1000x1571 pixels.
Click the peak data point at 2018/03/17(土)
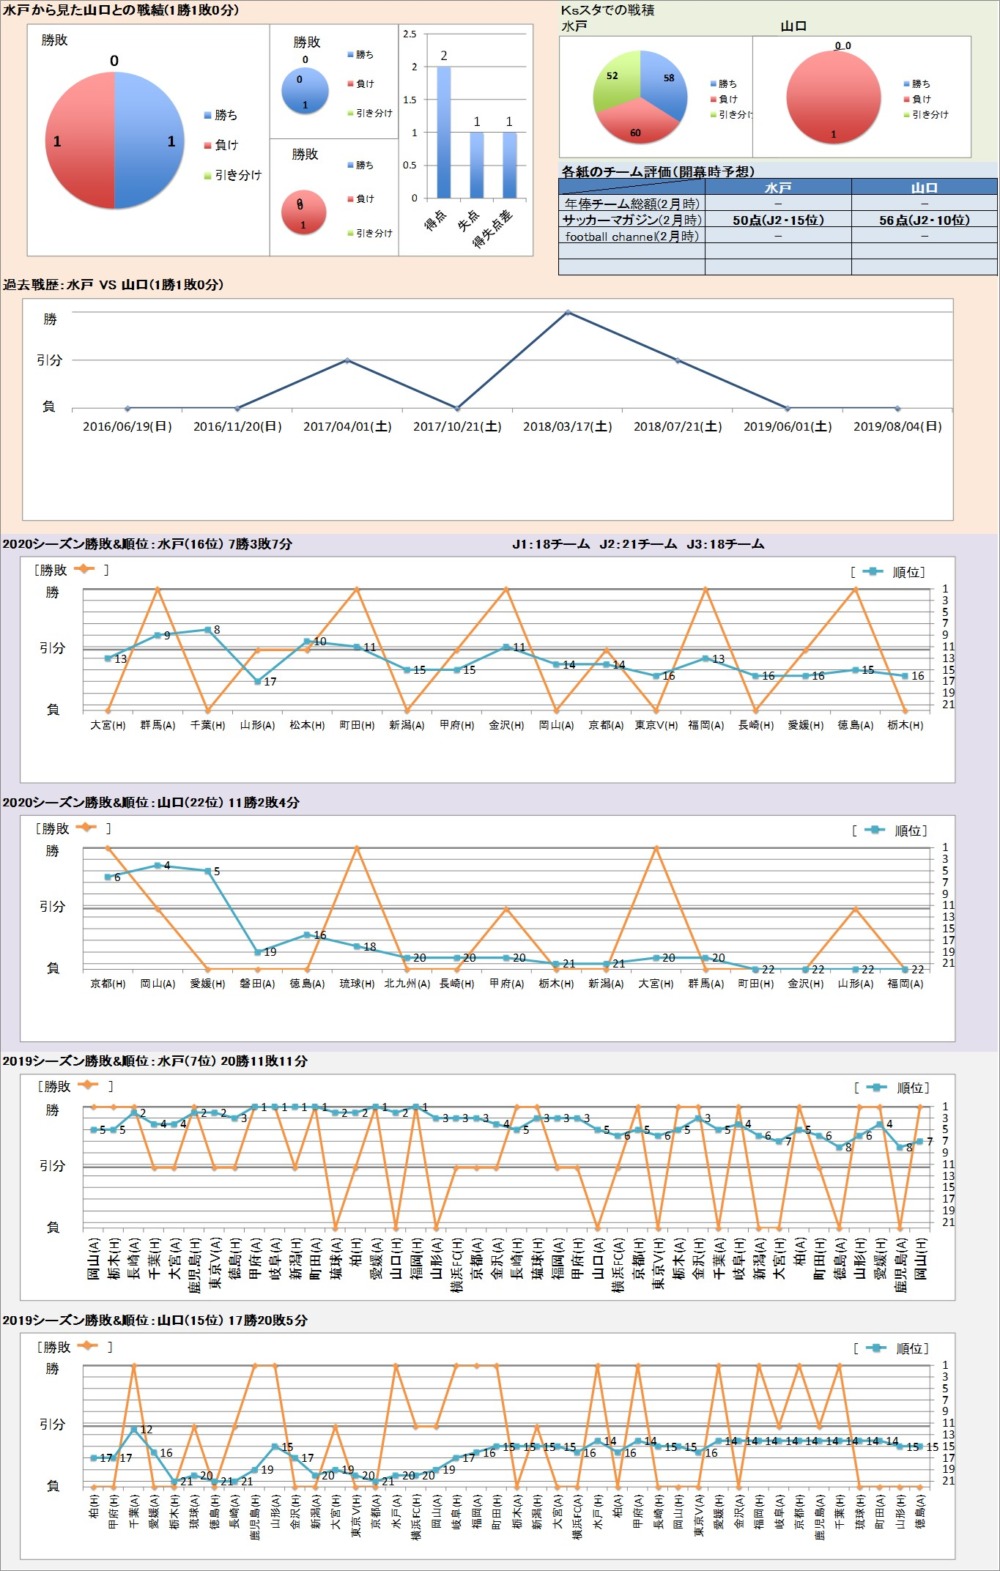pos(568,312)
